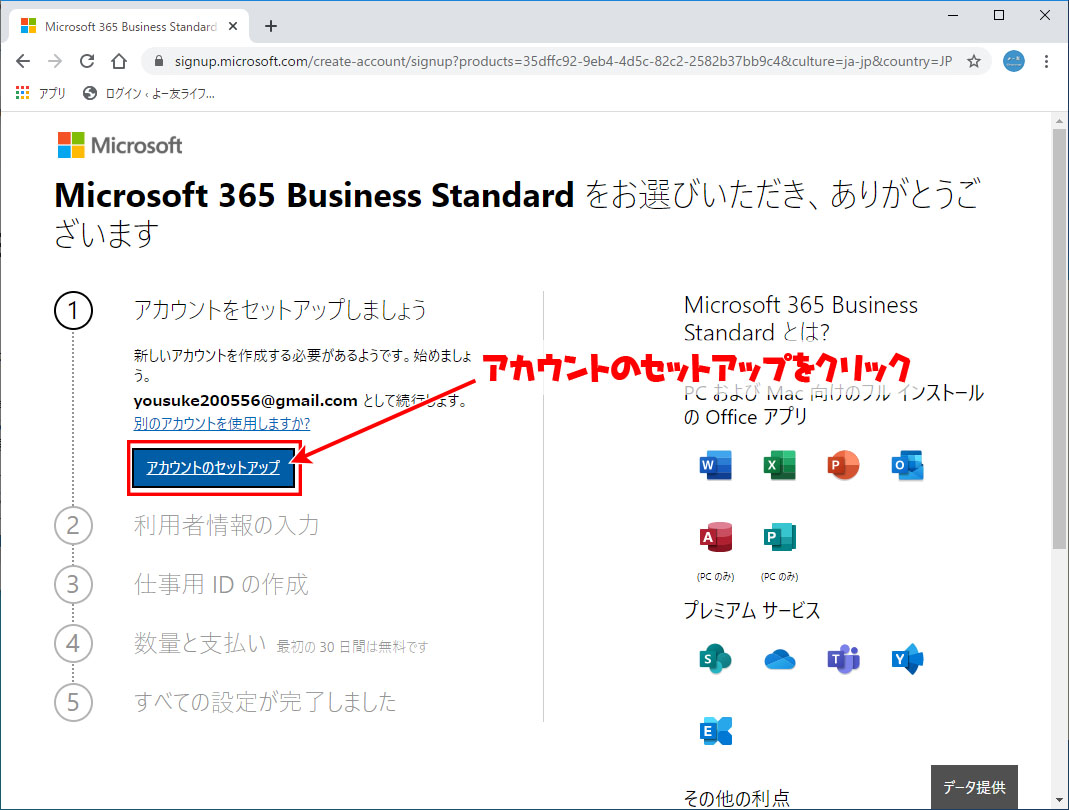Click the site lock icon
1069x810 pixels.
[x=159, y=61]
